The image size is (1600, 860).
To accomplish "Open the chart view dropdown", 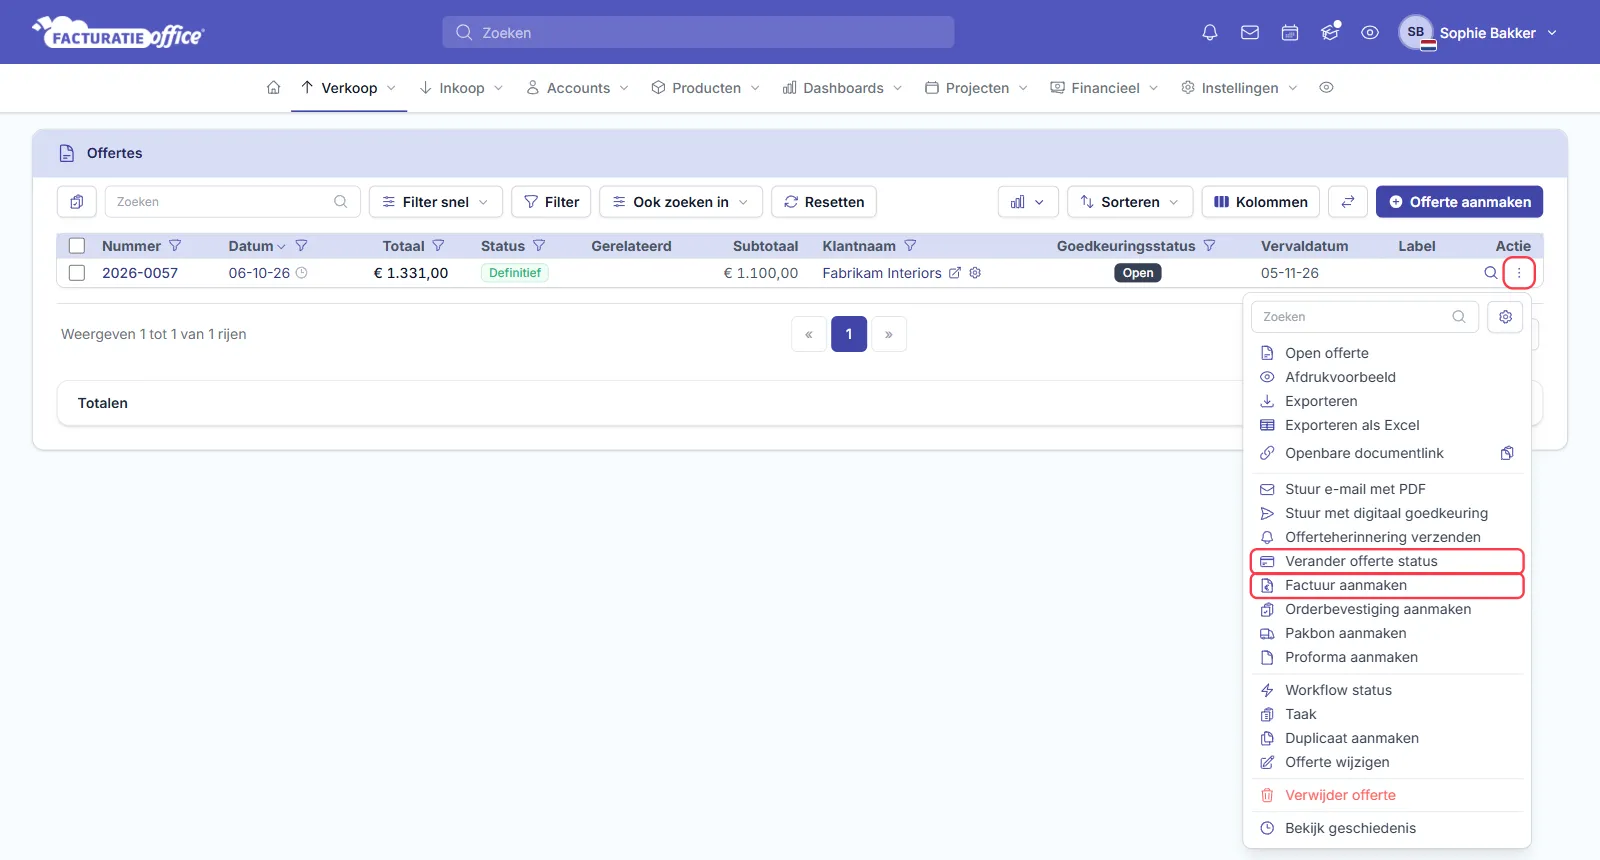I will pyautogui.click(x=1028, y=202).
